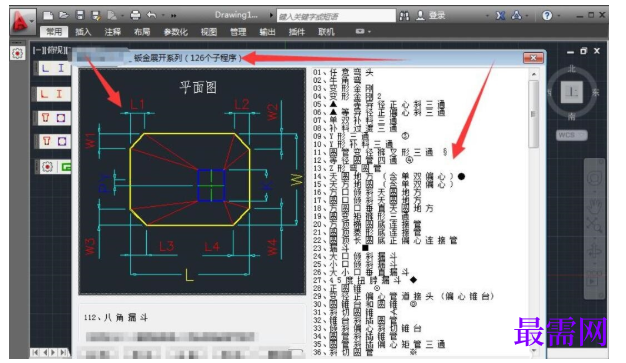The height and width of the screenshot is (363, 626).
Task: Open the Autodesk Exchange X icon
Action: click(500, 16)
